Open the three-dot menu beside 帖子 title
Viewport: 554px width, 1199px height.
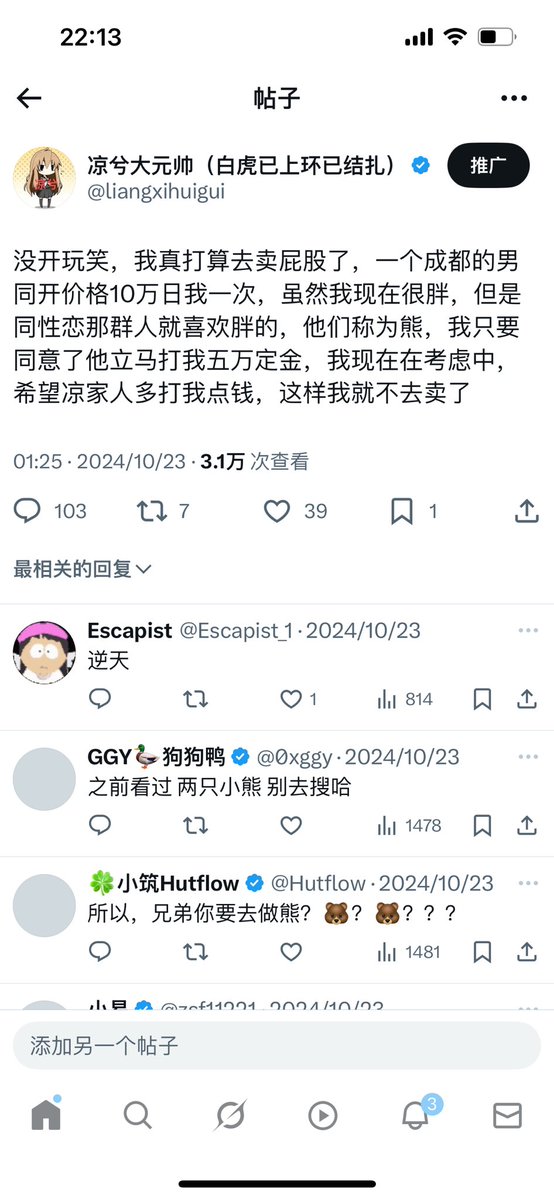click(513, 98)
